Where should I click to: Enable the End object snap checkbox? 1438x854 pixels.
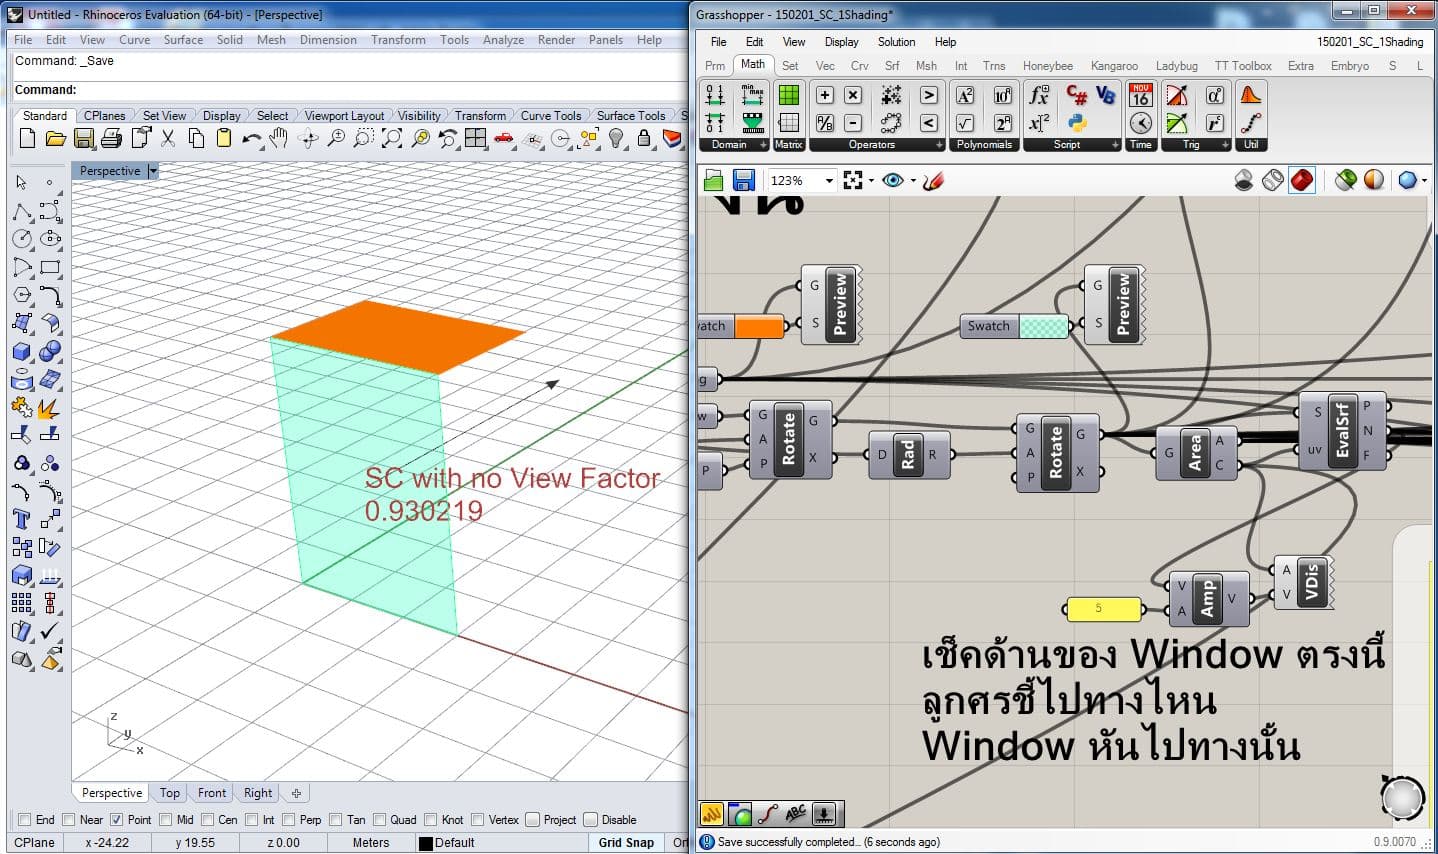(x=24, y=820)
